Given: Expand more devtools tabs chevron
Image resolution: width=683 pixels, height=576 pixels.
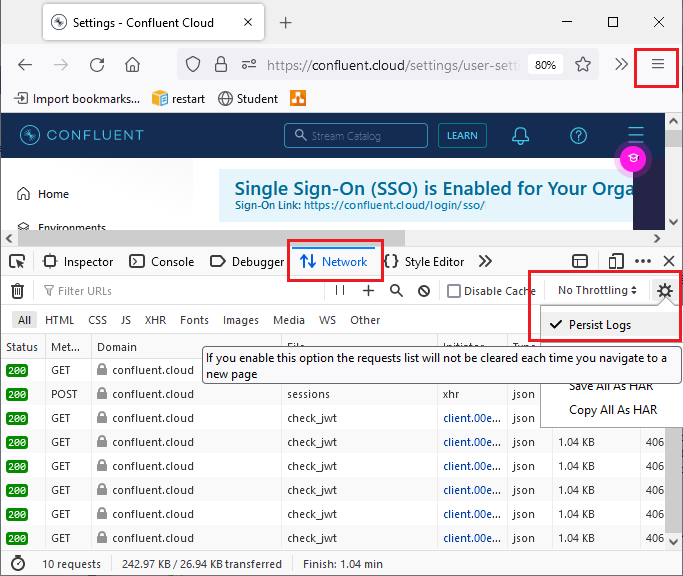Looking at the screenshot, I should [485, 261].
